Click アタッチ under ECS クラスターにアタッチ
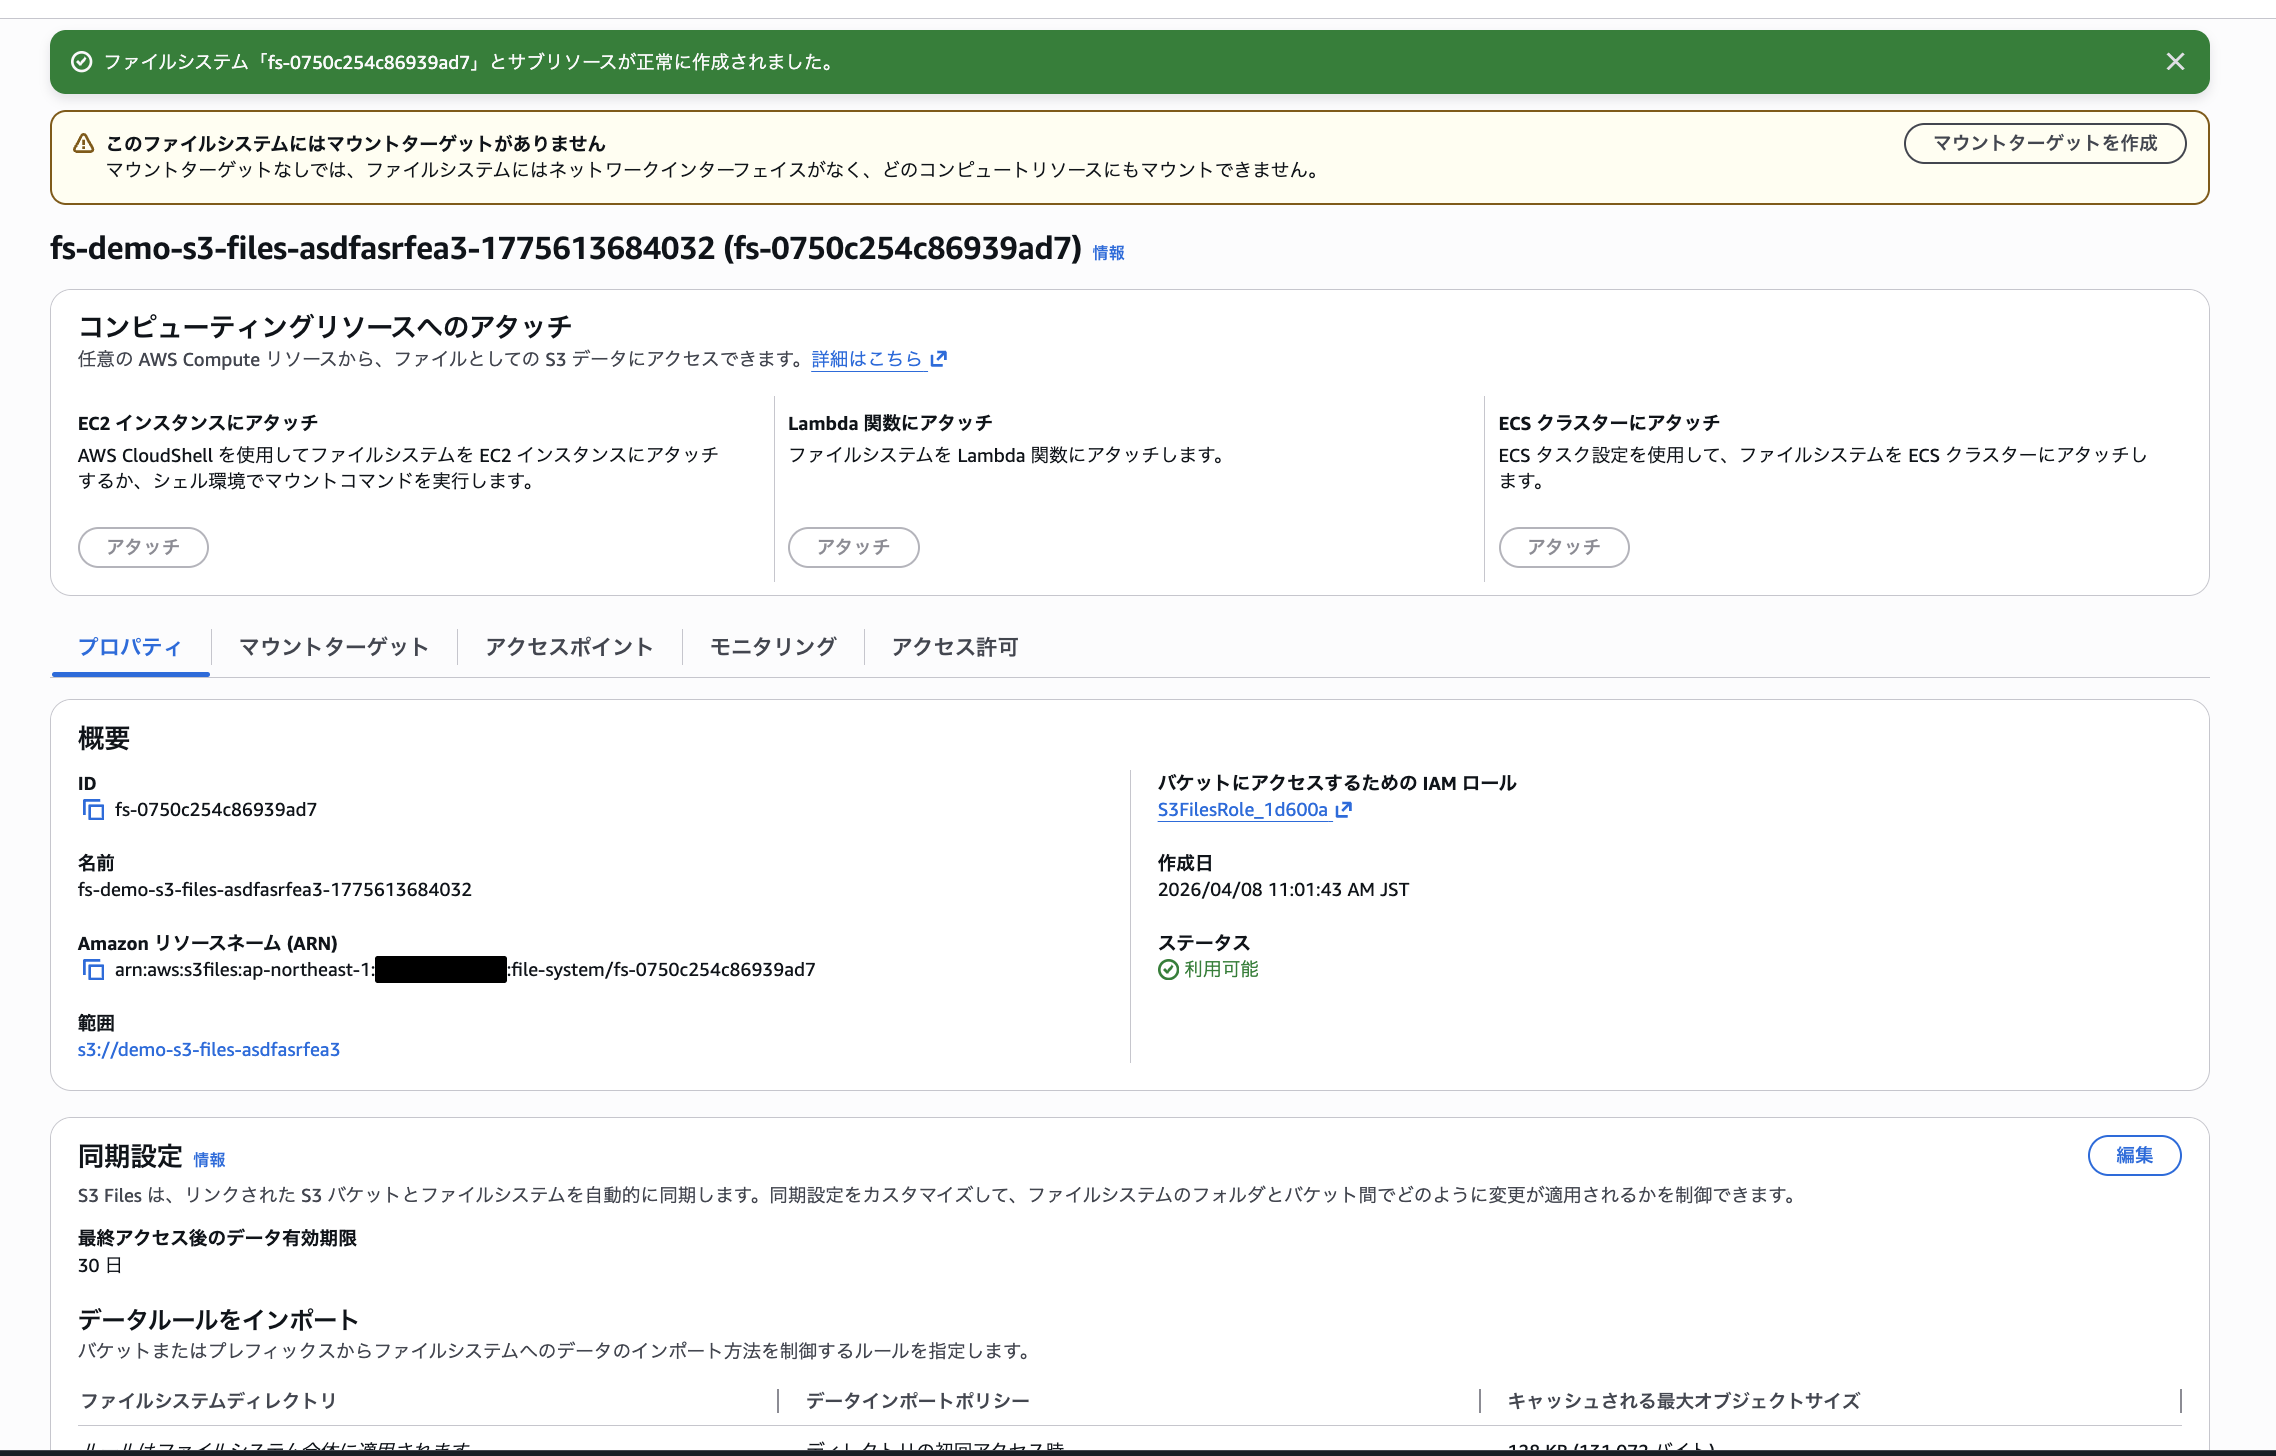Image resolution: width=2276 pixels, height=1456 pixels. 1564,547
